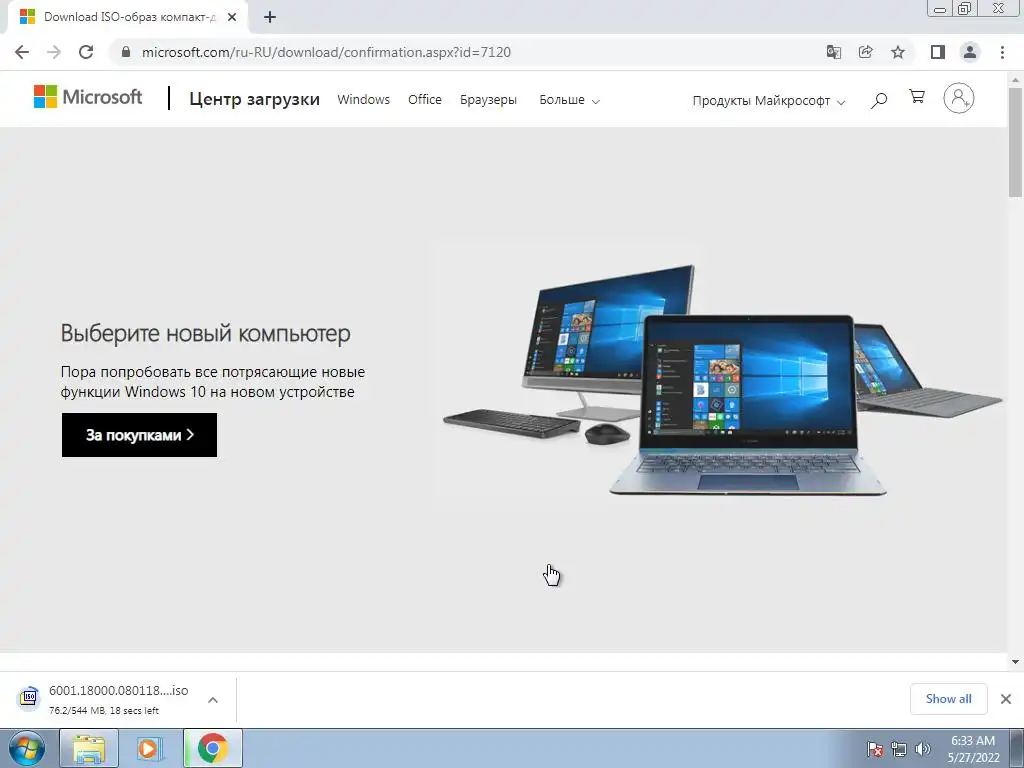The width and height of the screenshot is (1024, 768).
Task: Open the Windows Start button
Action: coord(27,748)
